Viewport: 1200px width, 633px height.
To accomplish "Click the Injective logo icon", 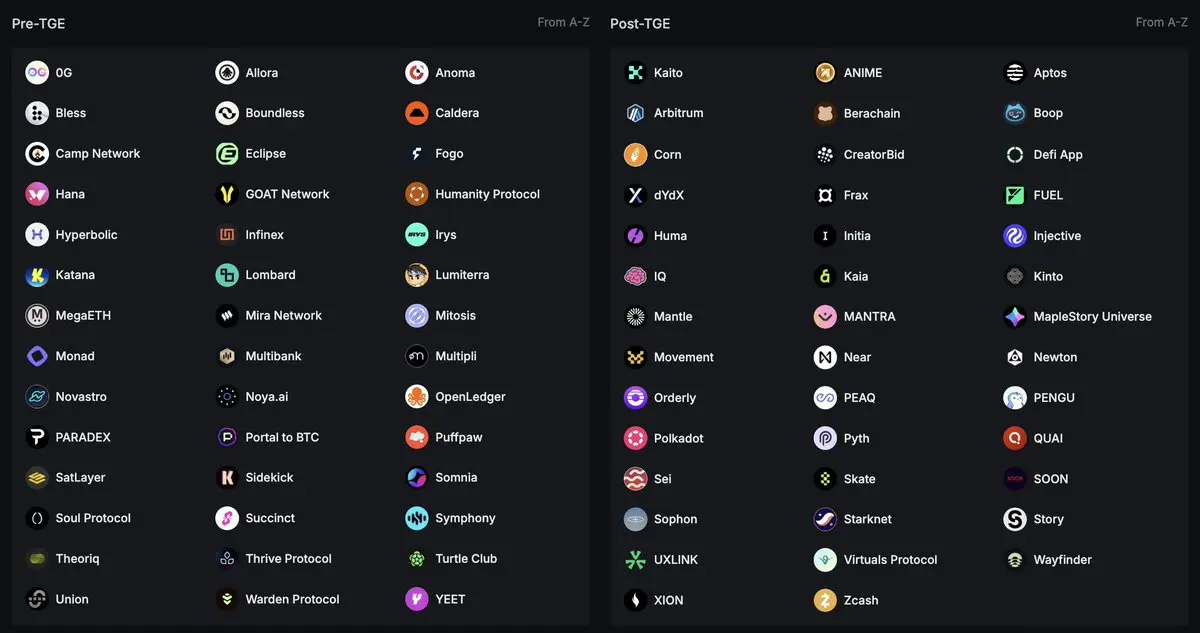I will pos(1015,236).
